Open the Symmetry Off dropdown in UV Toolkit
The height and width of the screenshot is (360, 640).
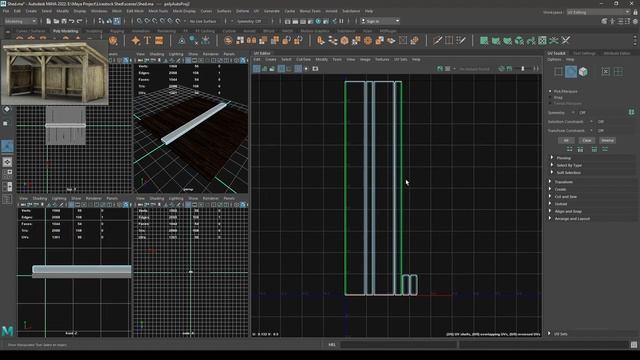[573, 113]
